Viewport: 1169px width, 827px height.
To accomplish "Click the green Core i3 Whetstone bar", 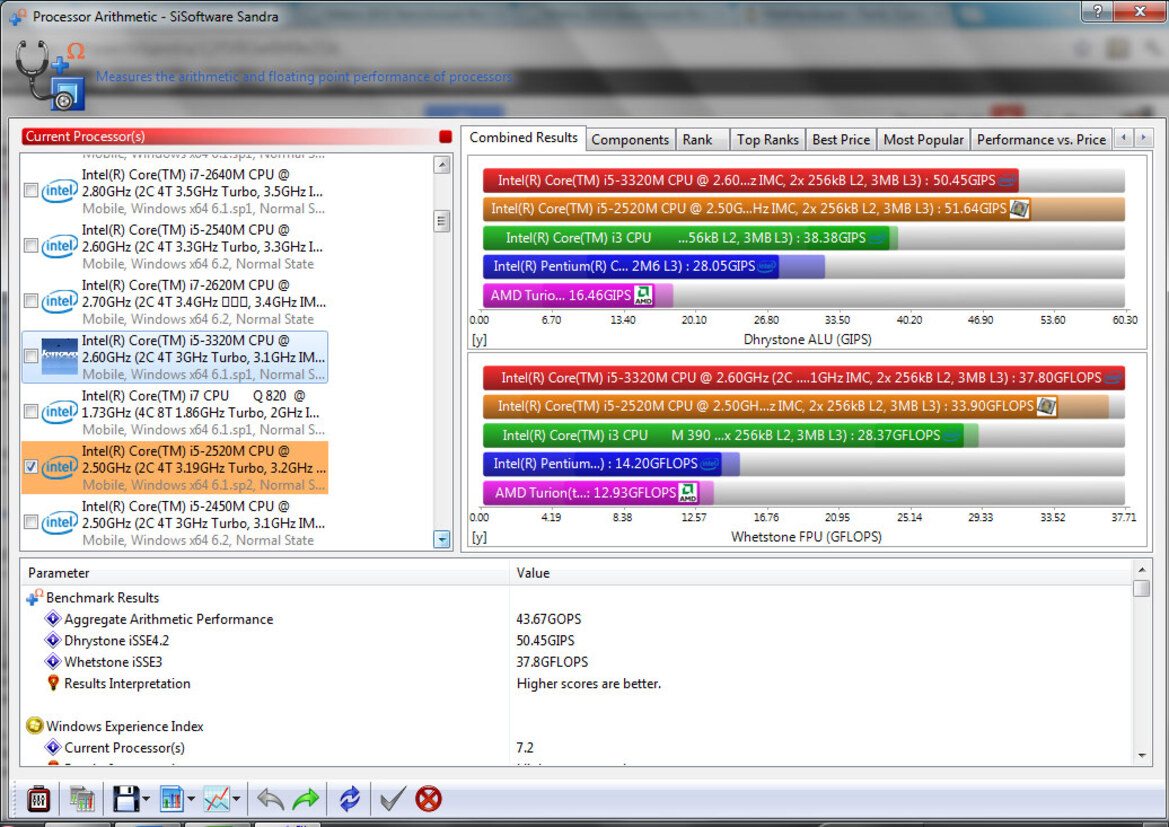I will tap(723, 435).
